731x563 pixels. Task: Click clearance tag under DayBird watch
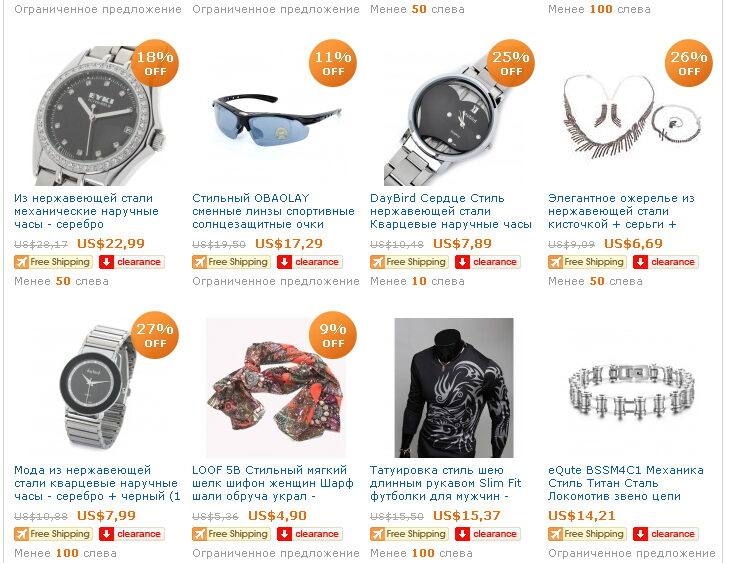488,262
